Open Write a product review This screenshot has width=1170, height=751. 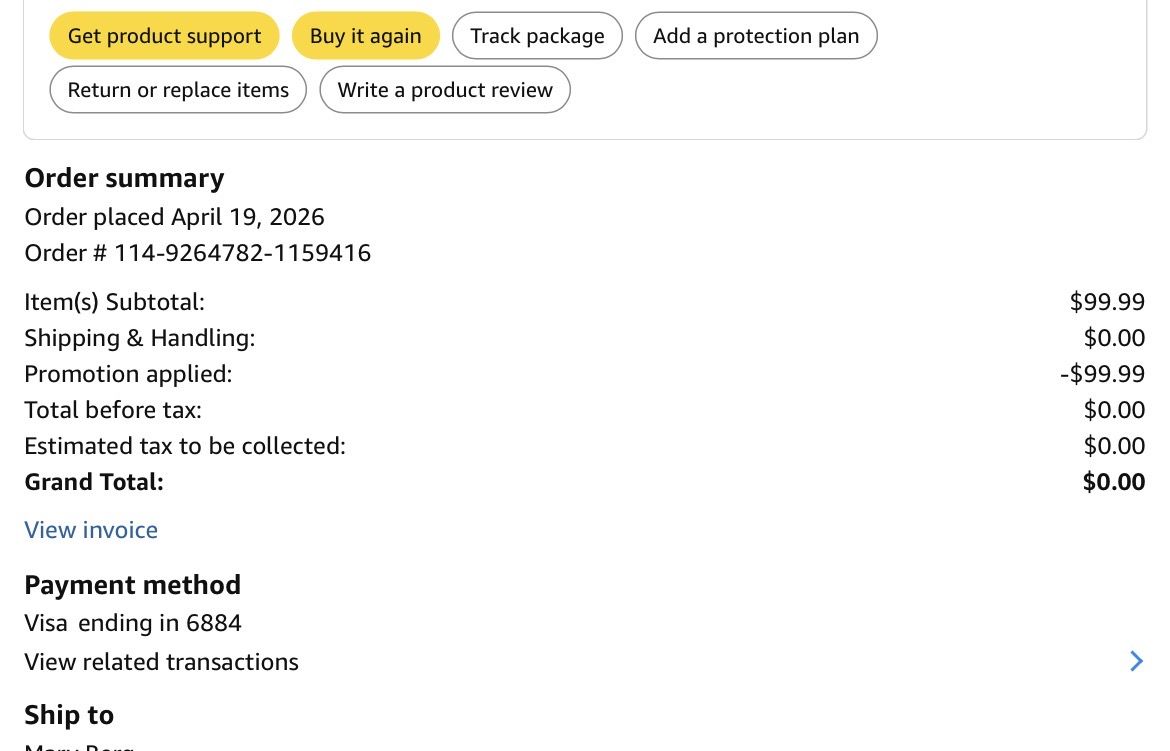coord(444,90)
